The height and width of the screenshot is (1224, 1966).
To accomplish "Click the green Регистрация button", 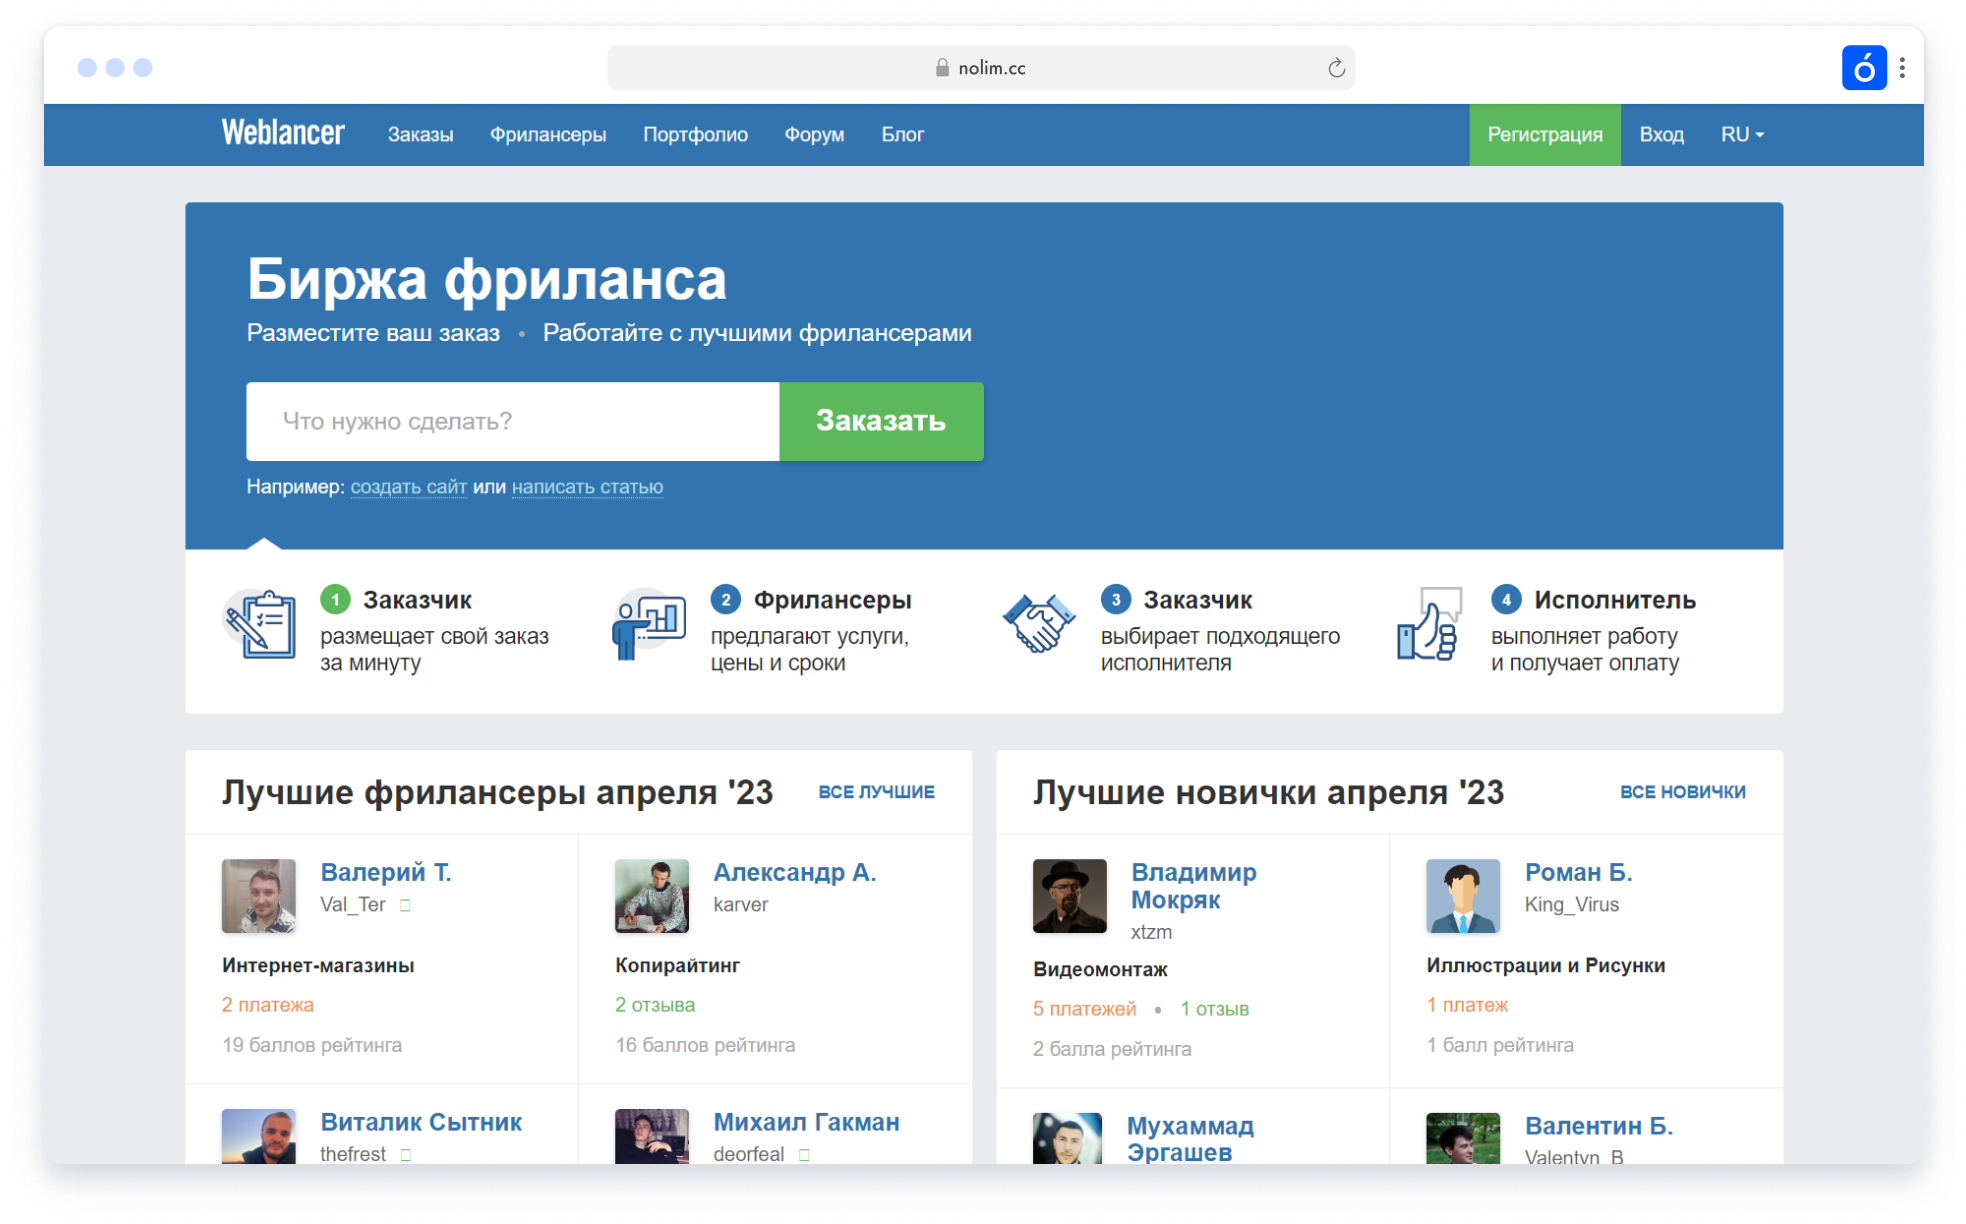I will tap(1544, 134).
